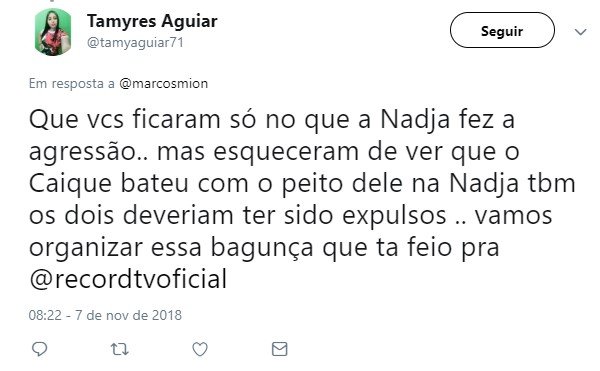
Task: Open Tamyres Aguiar's profile picture
Action: (53, 32)
